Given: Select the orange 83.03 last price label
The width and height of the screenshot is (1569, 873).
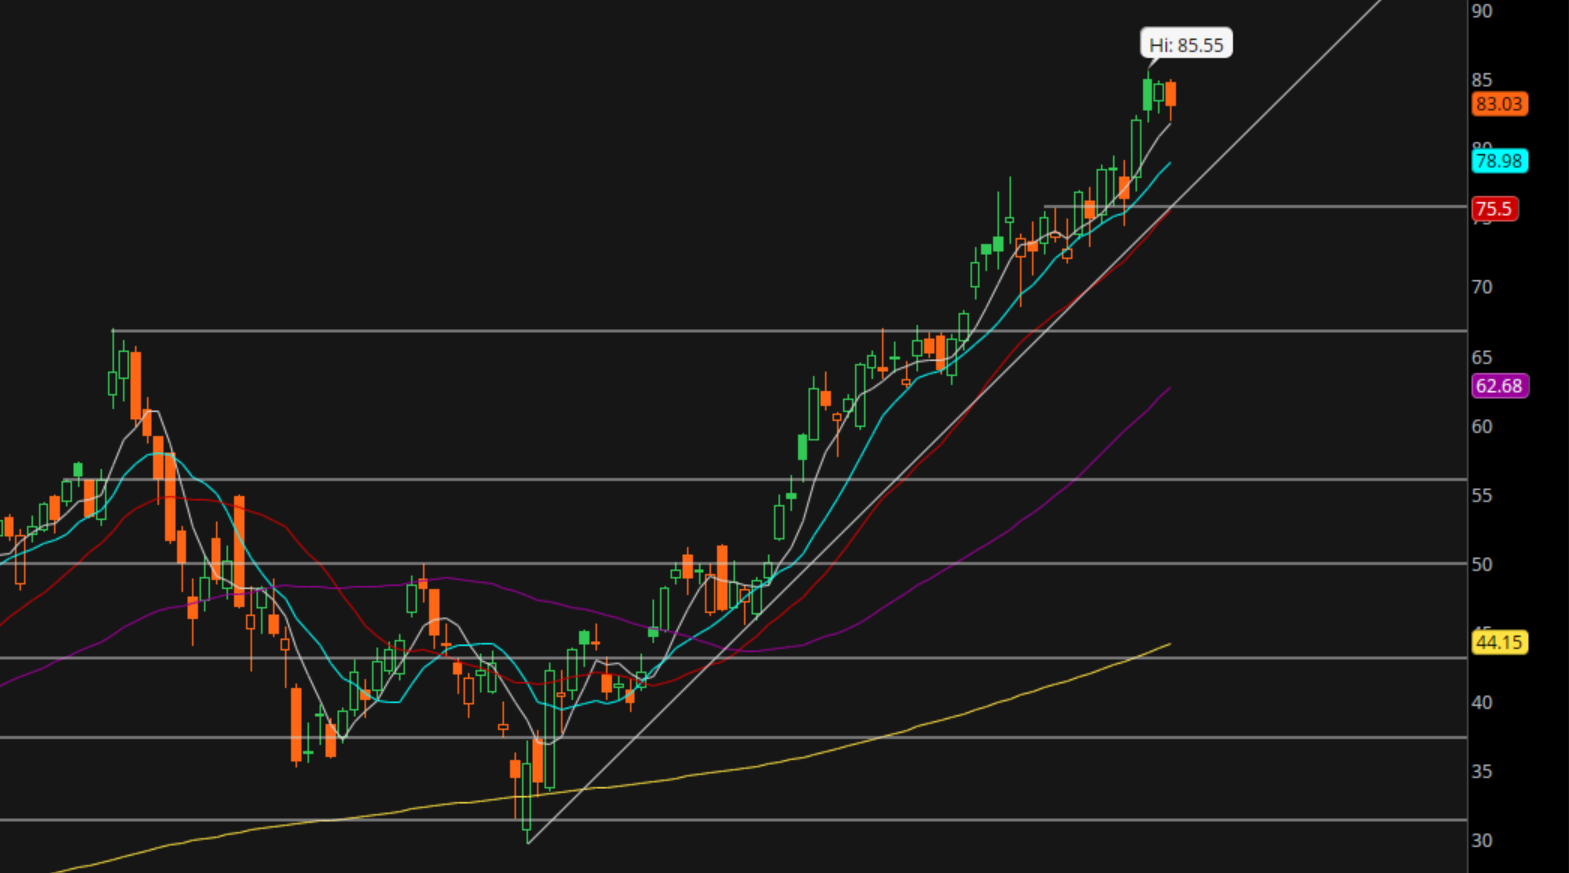Looking at the screenshot, I should point(1499,104).
